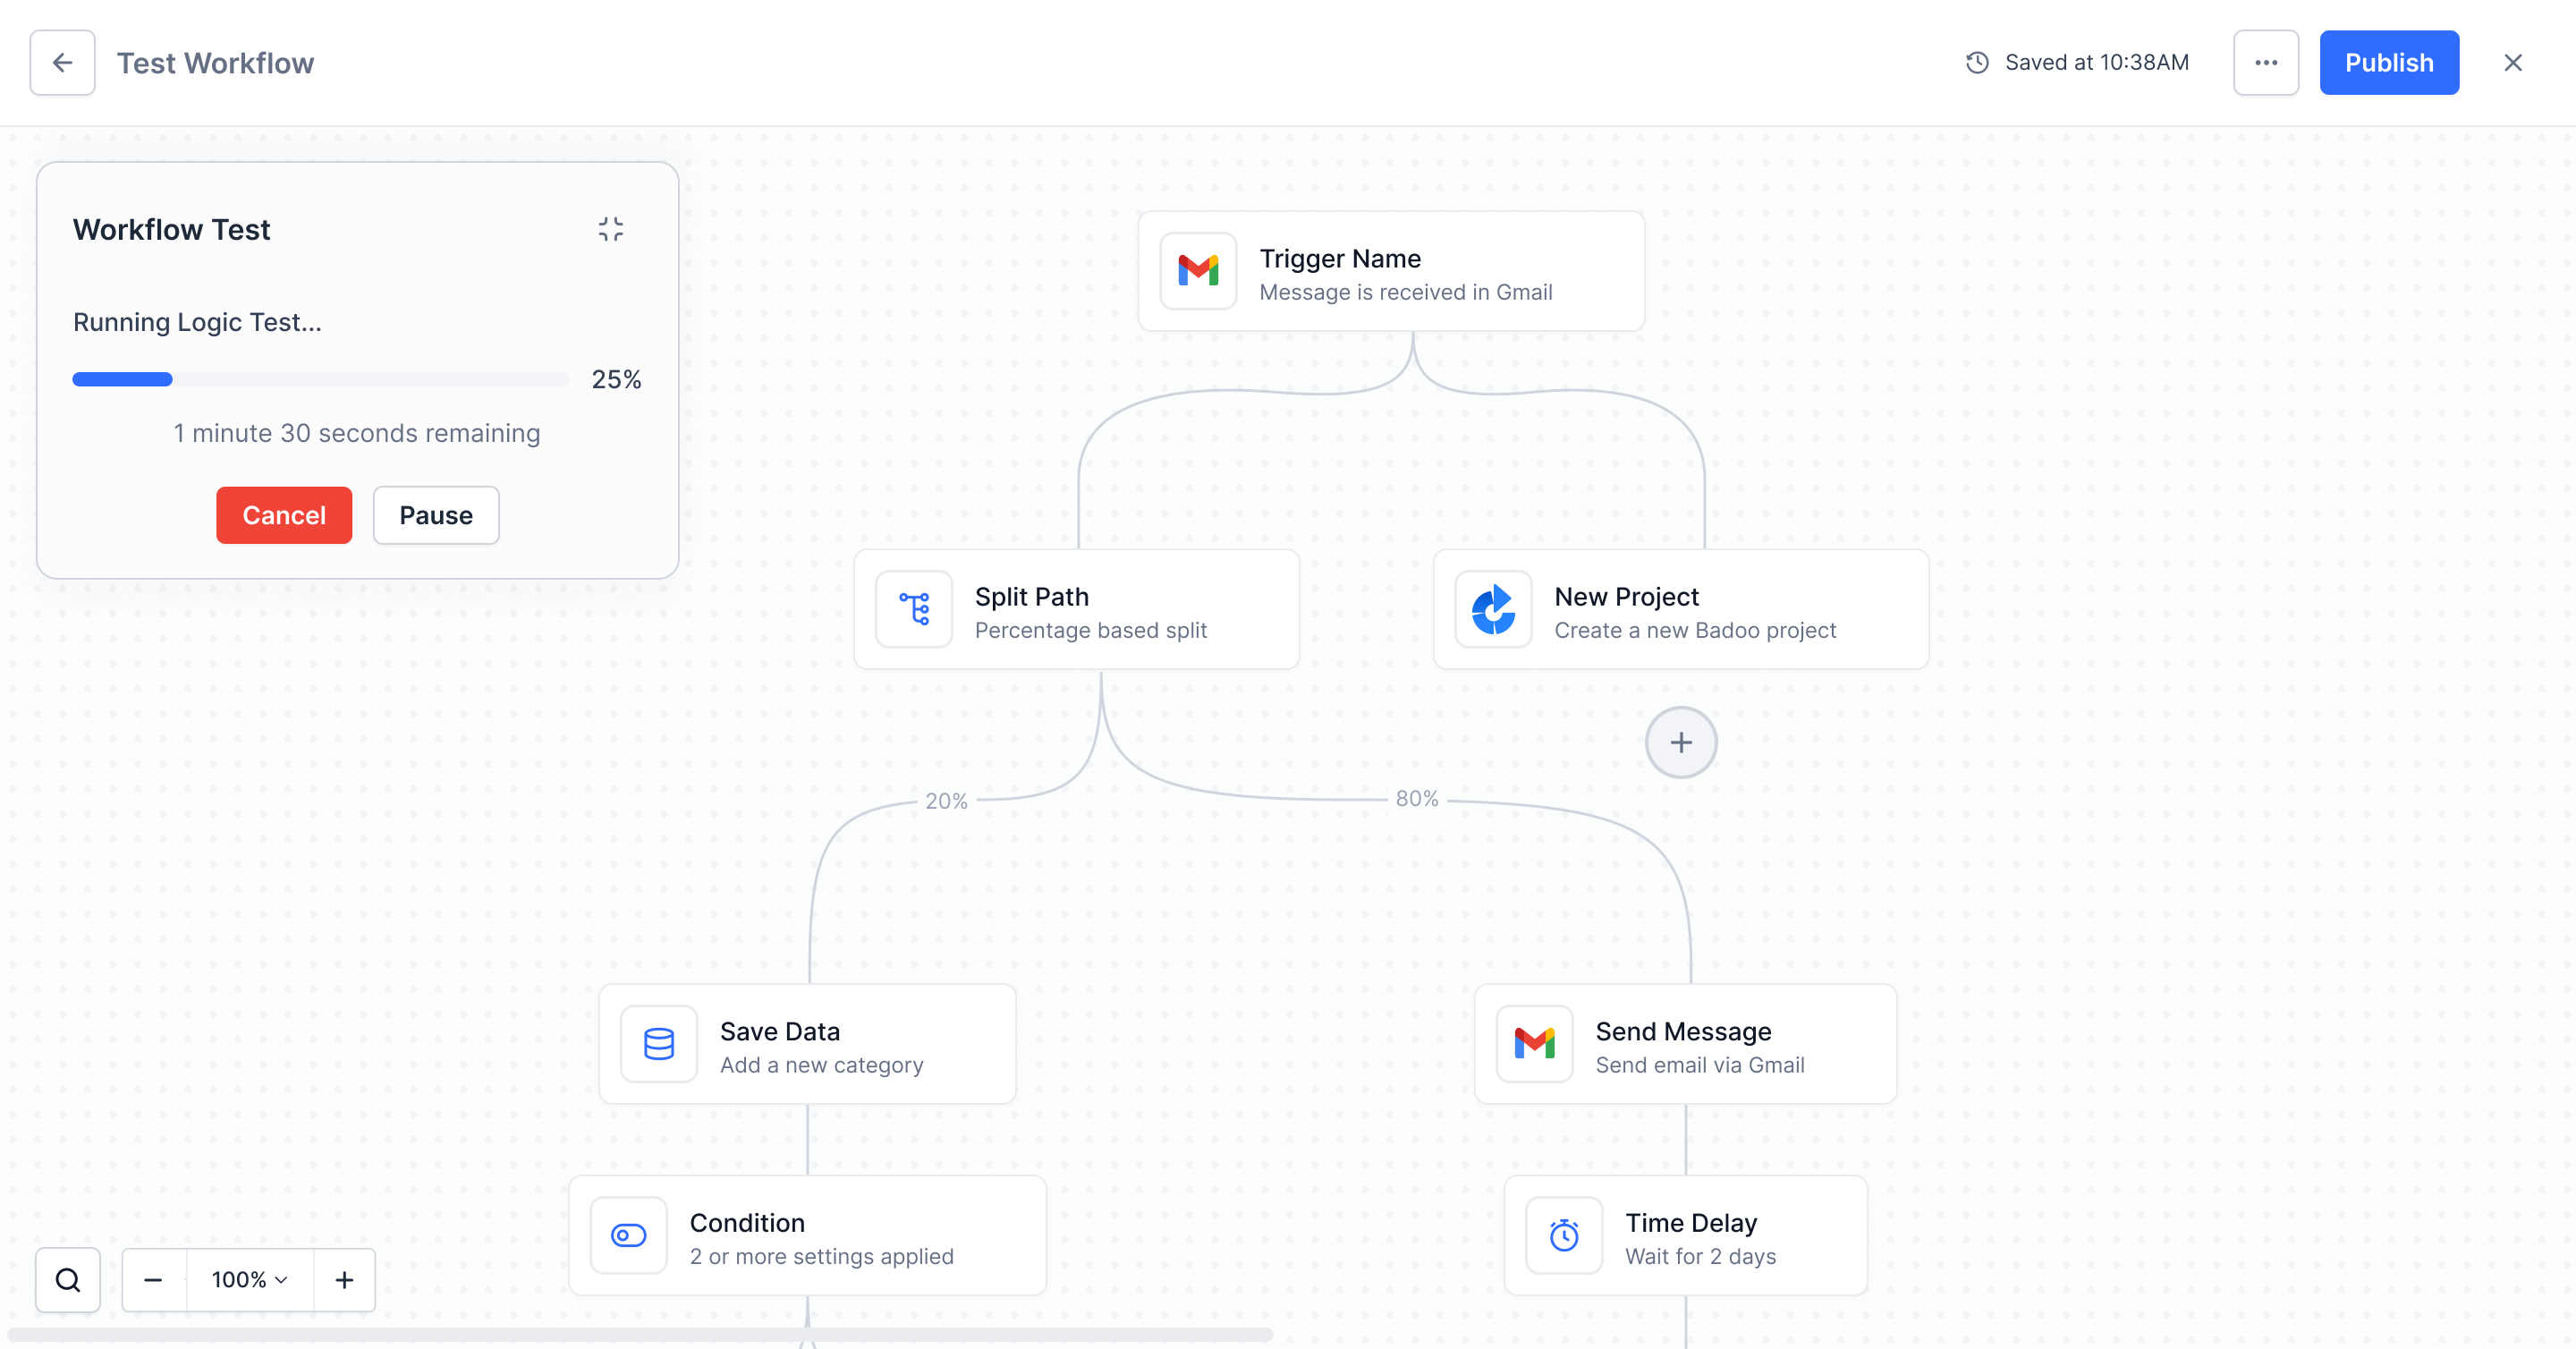2576x1349 pixels.
Task: Click the Gmail icon on Trigger Name node
Action: [x=1197, y=271]
